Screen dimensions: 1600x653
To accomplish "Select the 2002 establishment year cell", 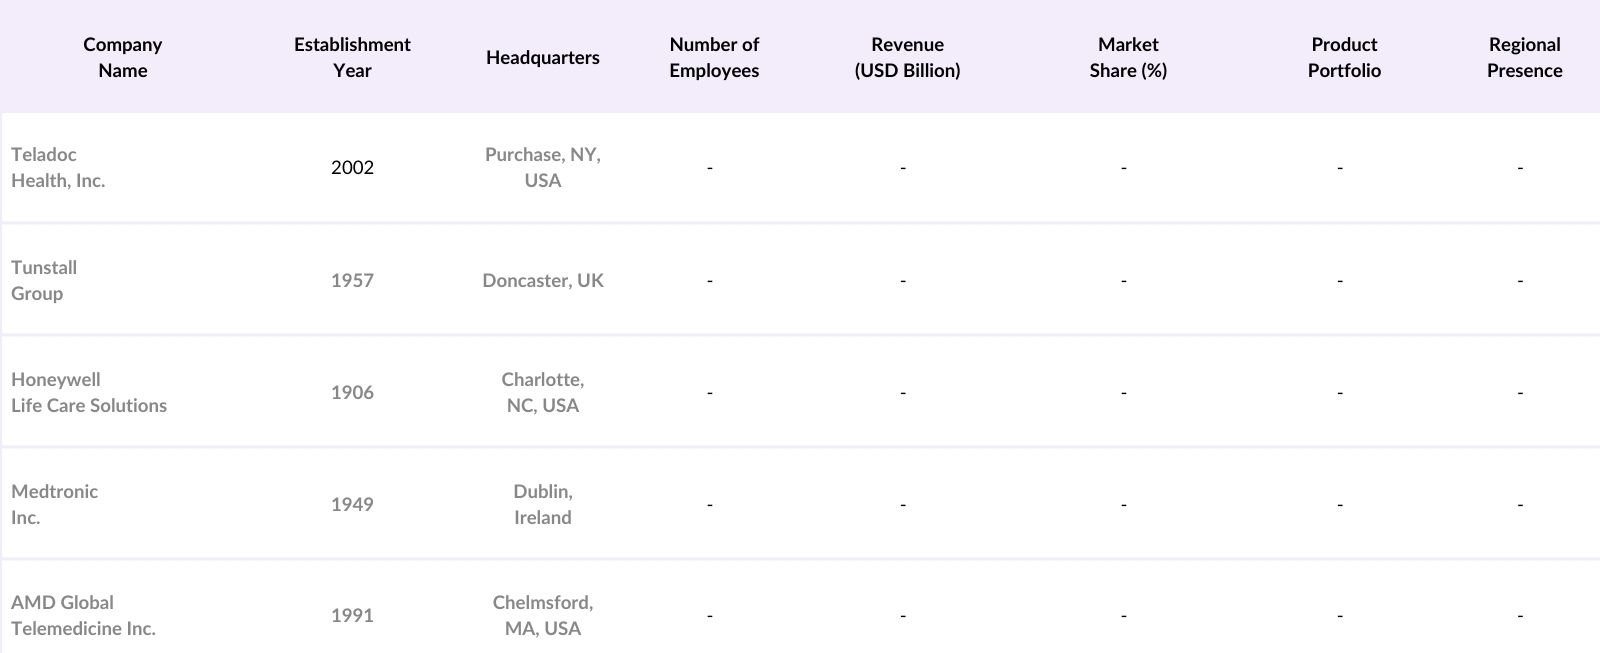I will (x=352, y=167).
